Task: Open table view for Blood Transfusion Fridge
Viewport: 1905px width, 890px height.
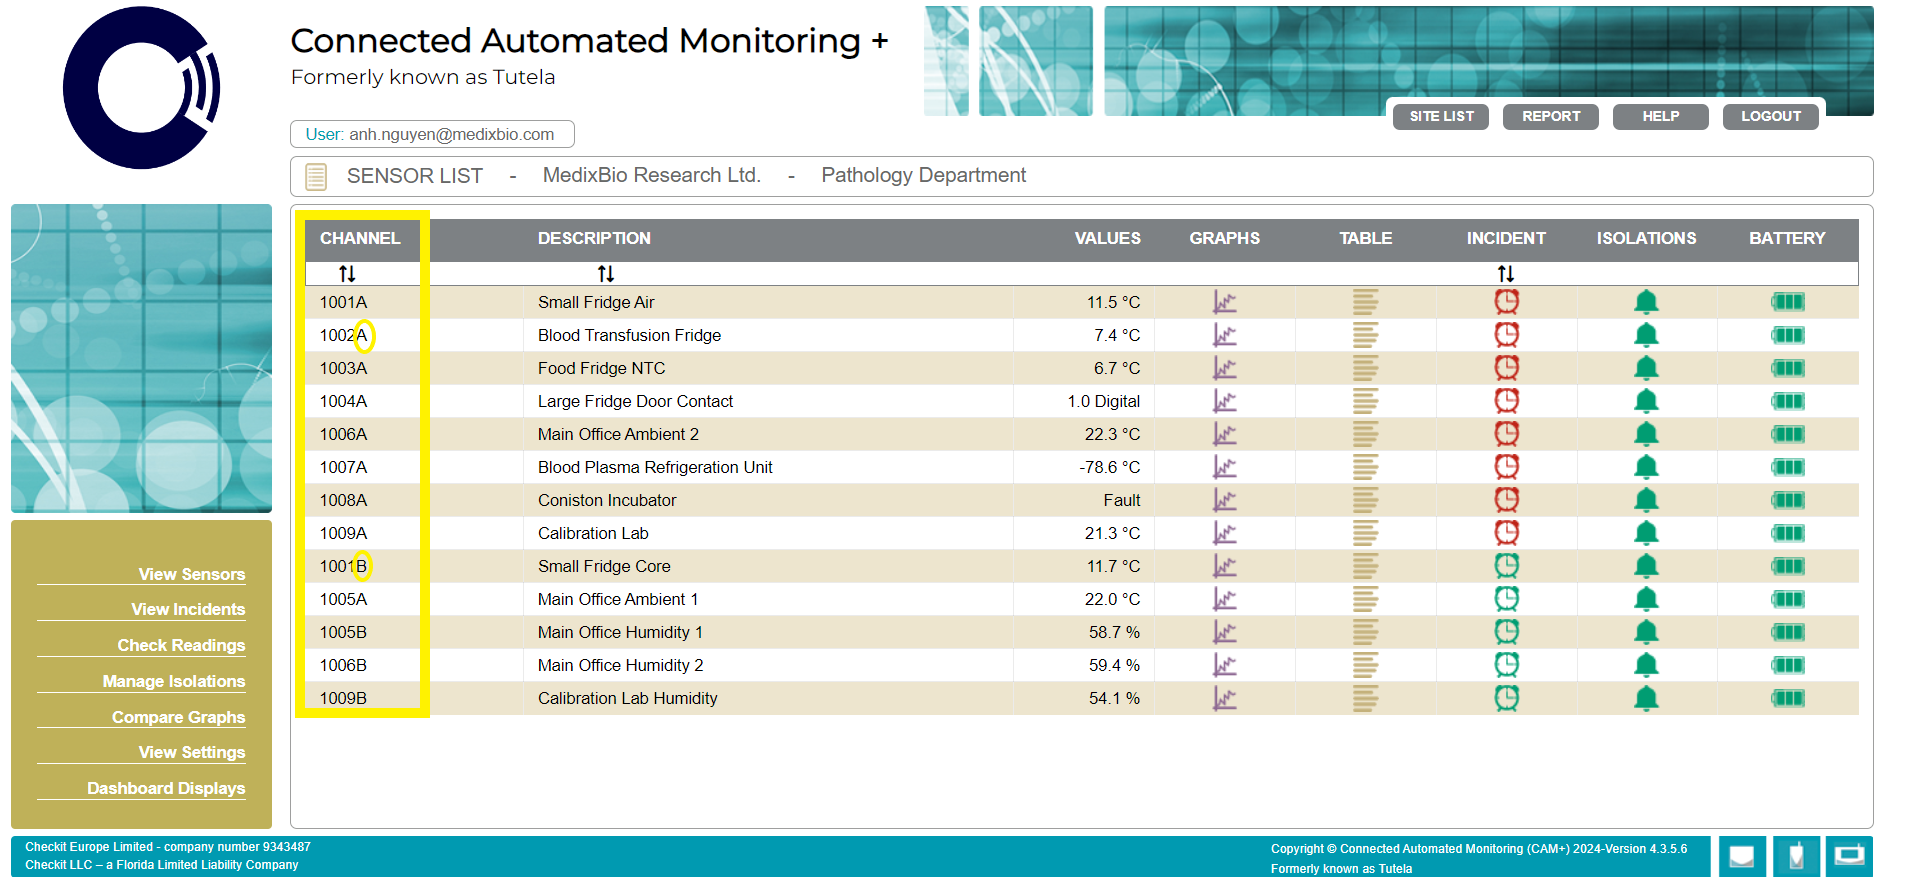Action: 1365,335
